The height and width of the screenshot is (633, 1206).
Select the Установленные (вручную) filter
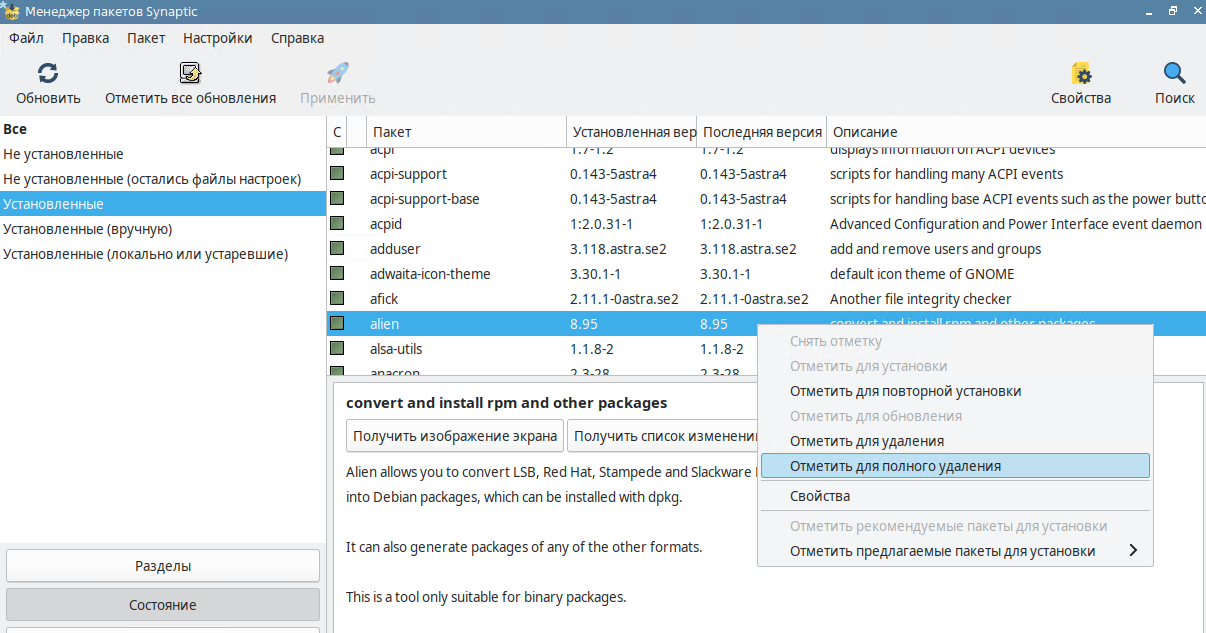click(x=163, y=229)
